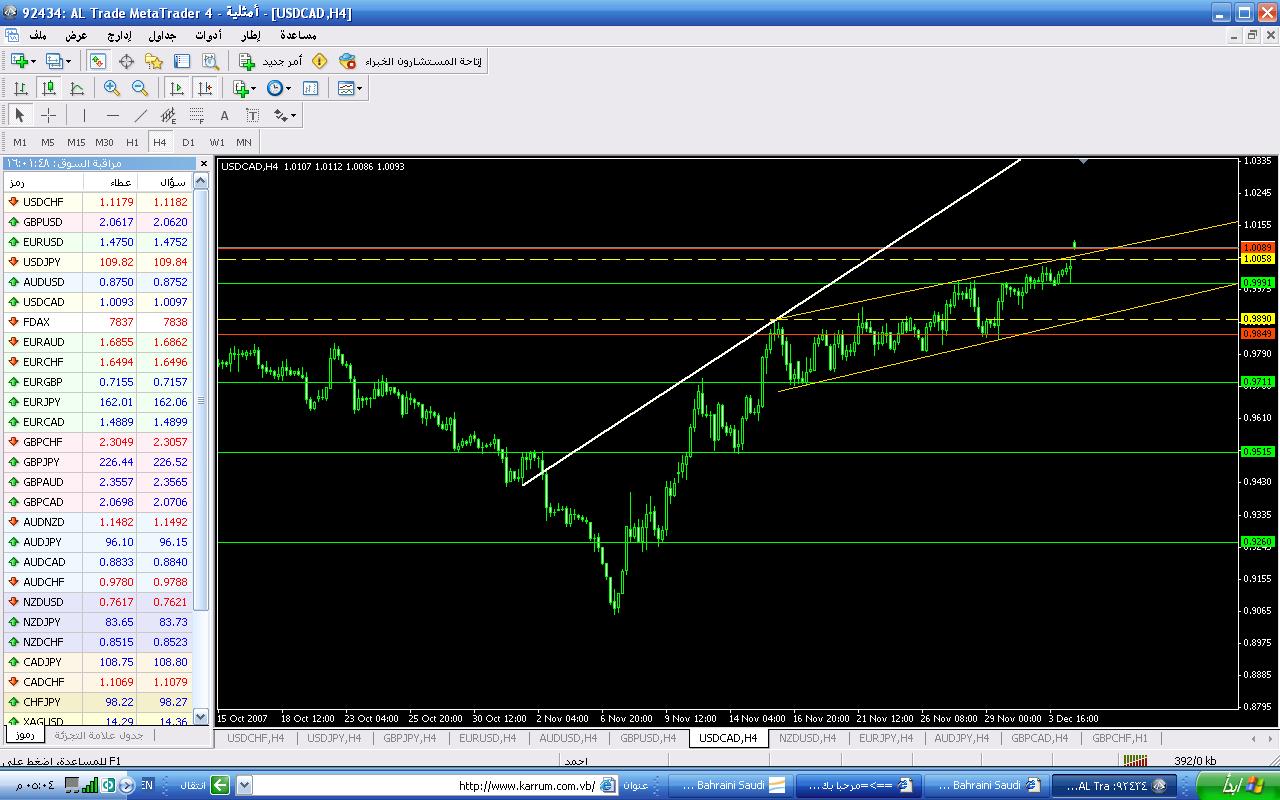
Task: Zoom out of the chart
Action: 140,88
